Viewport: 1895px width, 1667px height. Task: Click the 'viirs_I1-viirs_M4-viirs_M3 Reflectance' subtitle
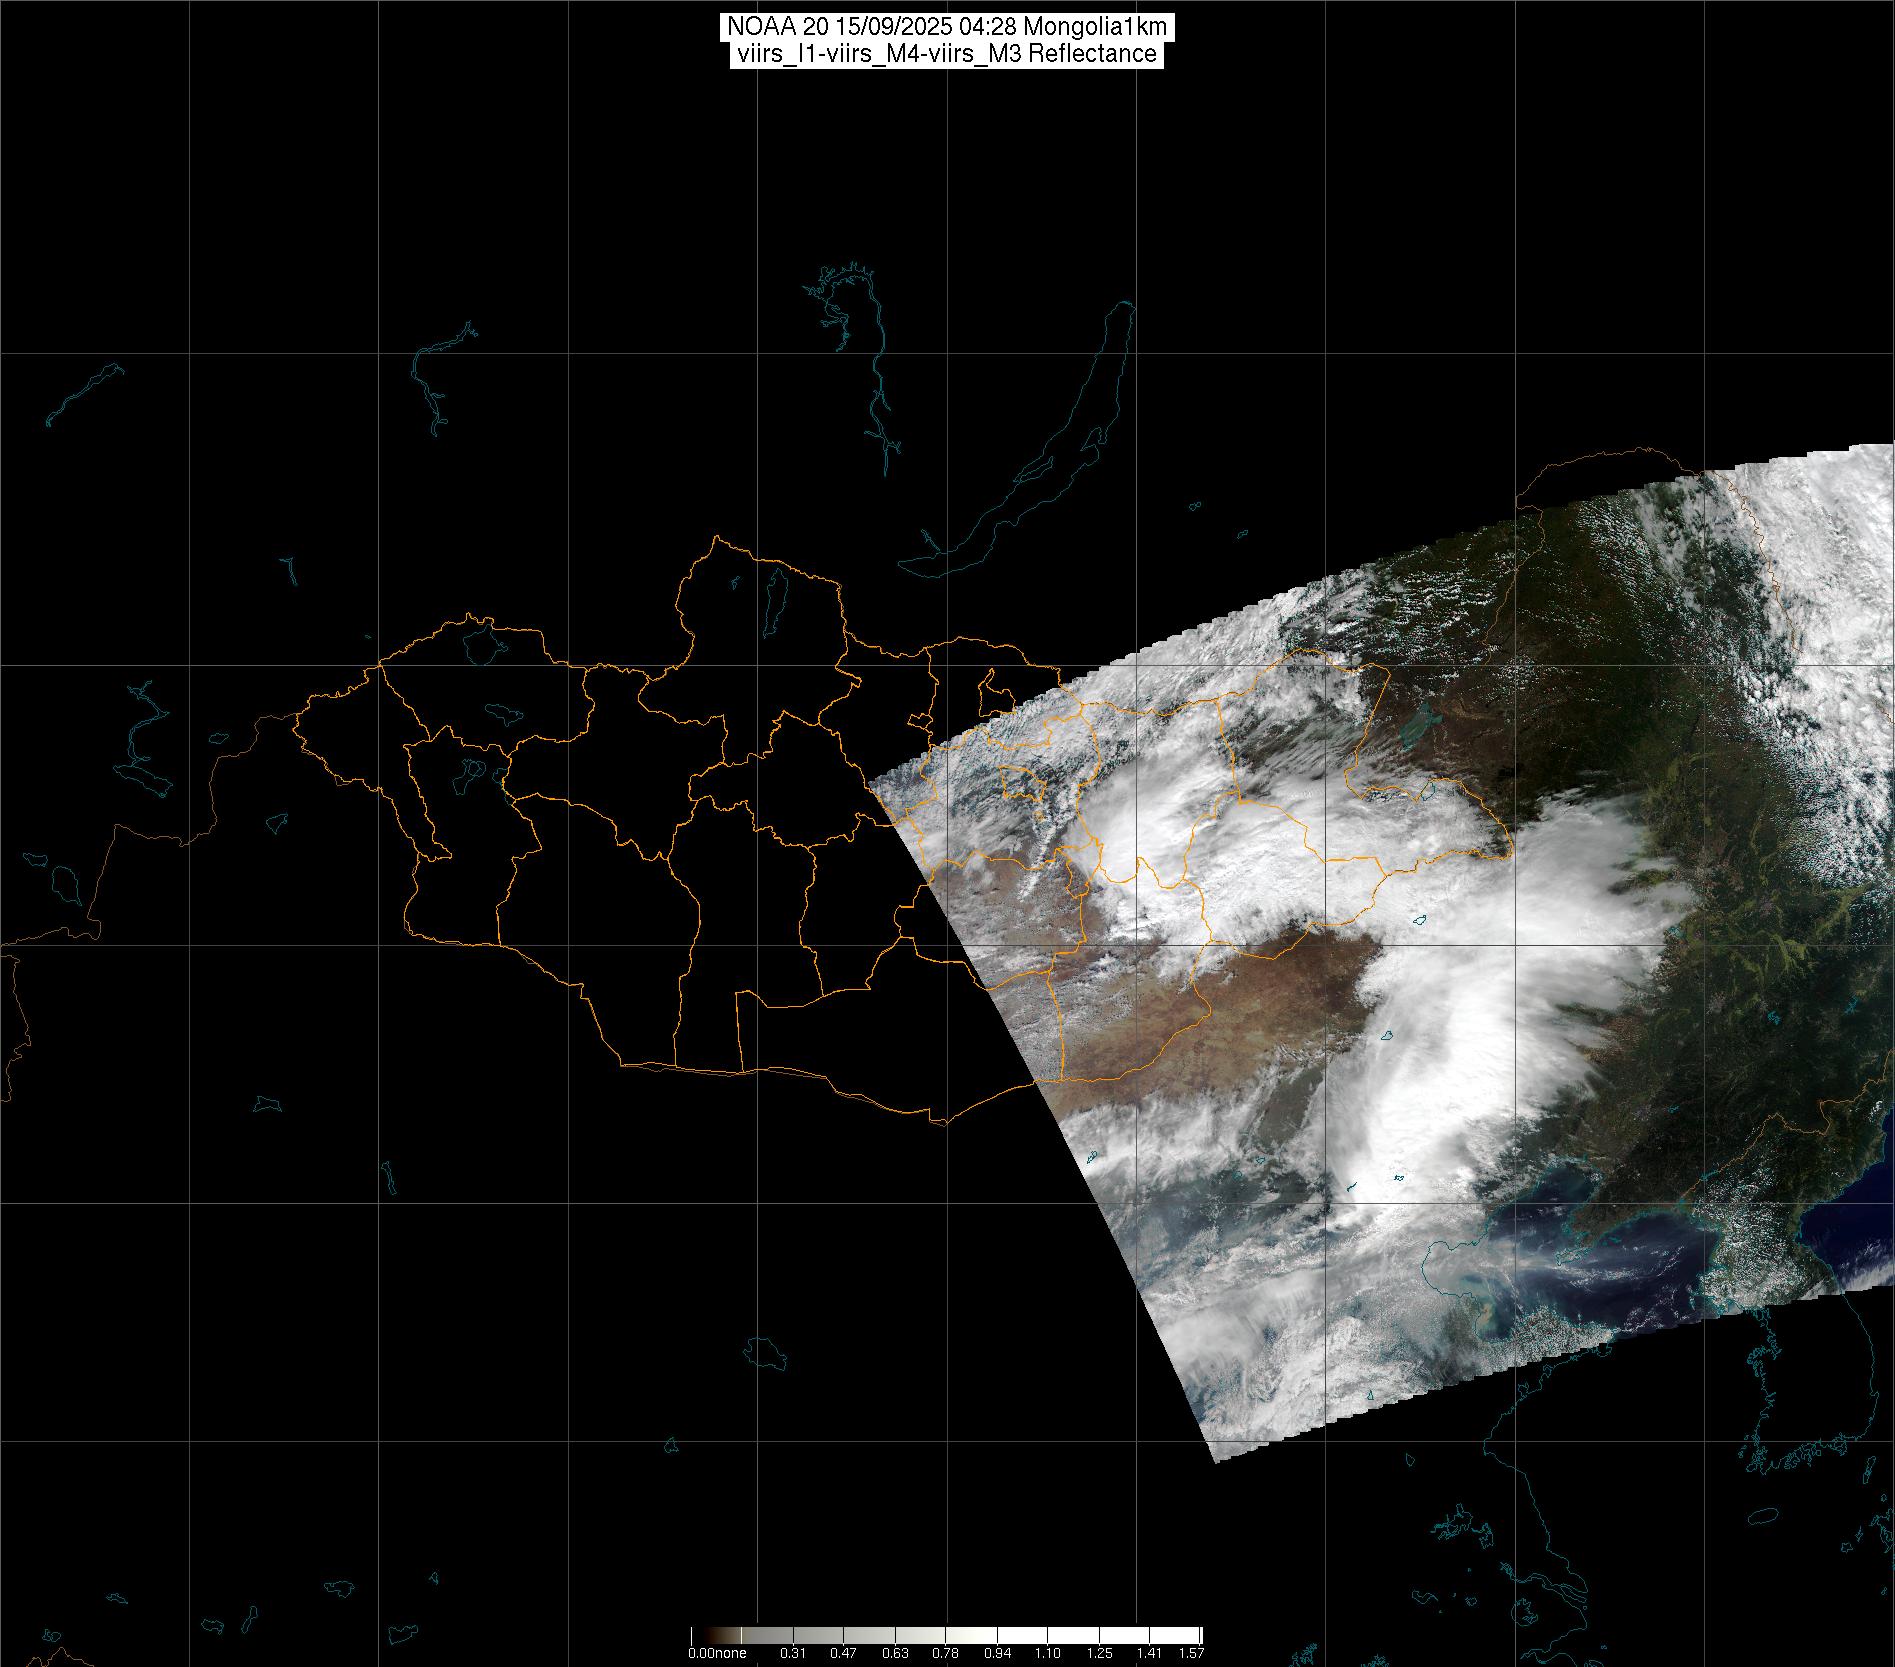pos(946,54)
